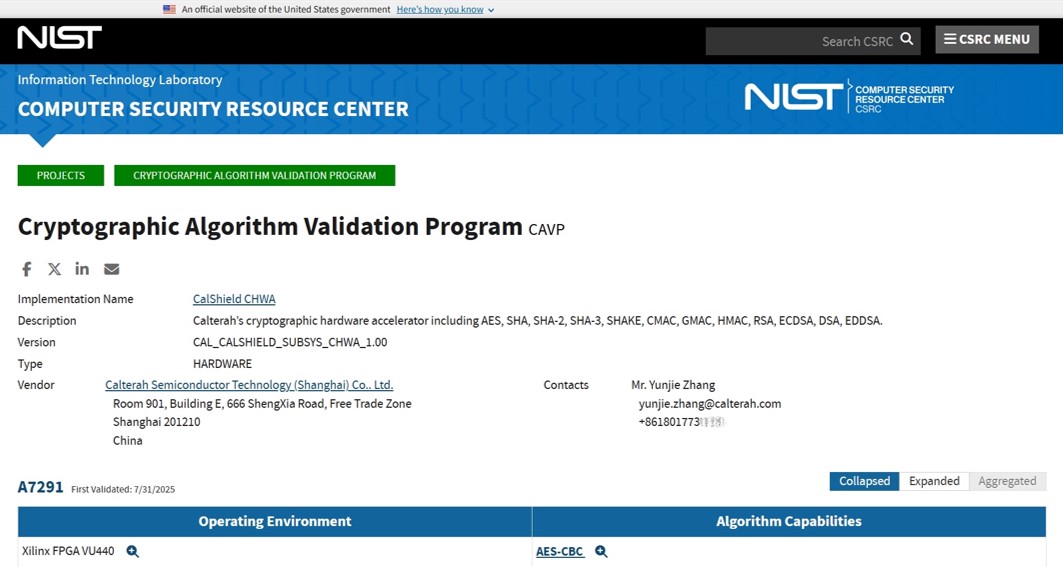This screenshot has width=1063, height=567.
Task: Share page on LinkedIn icon
Action: tap(82, 269)
